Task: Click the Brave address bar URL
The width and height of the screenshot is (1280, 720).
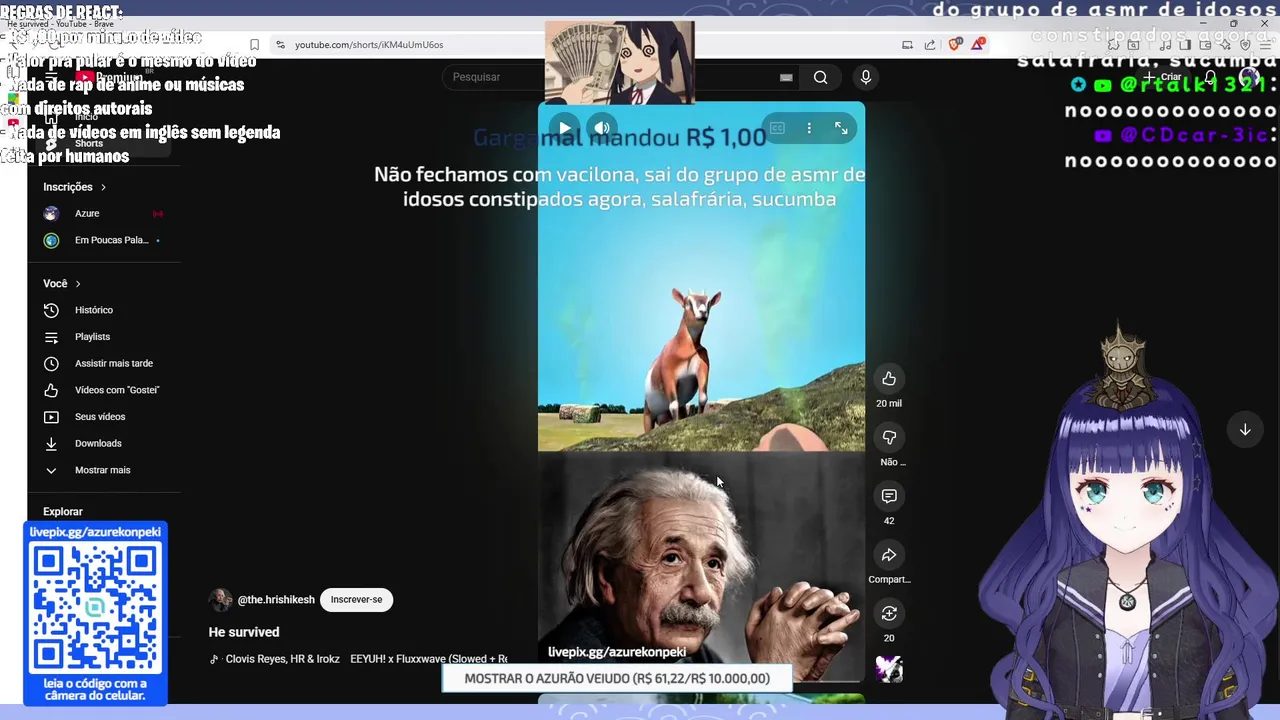Action: pos(369,44)
